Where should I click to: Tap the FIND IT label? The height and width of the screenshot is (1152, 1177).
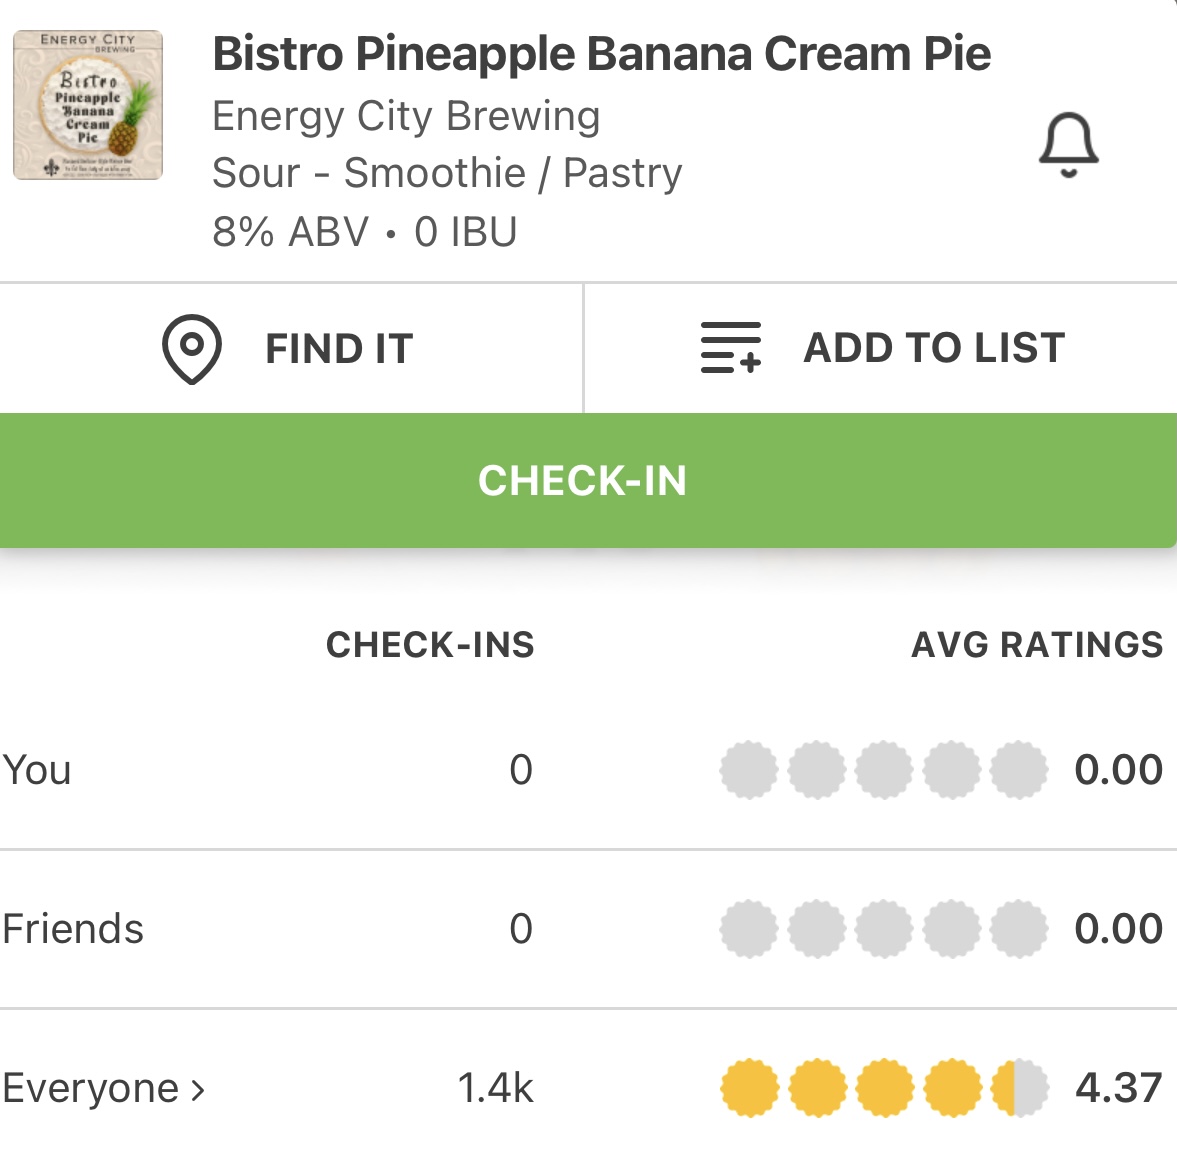click(339, 349)
